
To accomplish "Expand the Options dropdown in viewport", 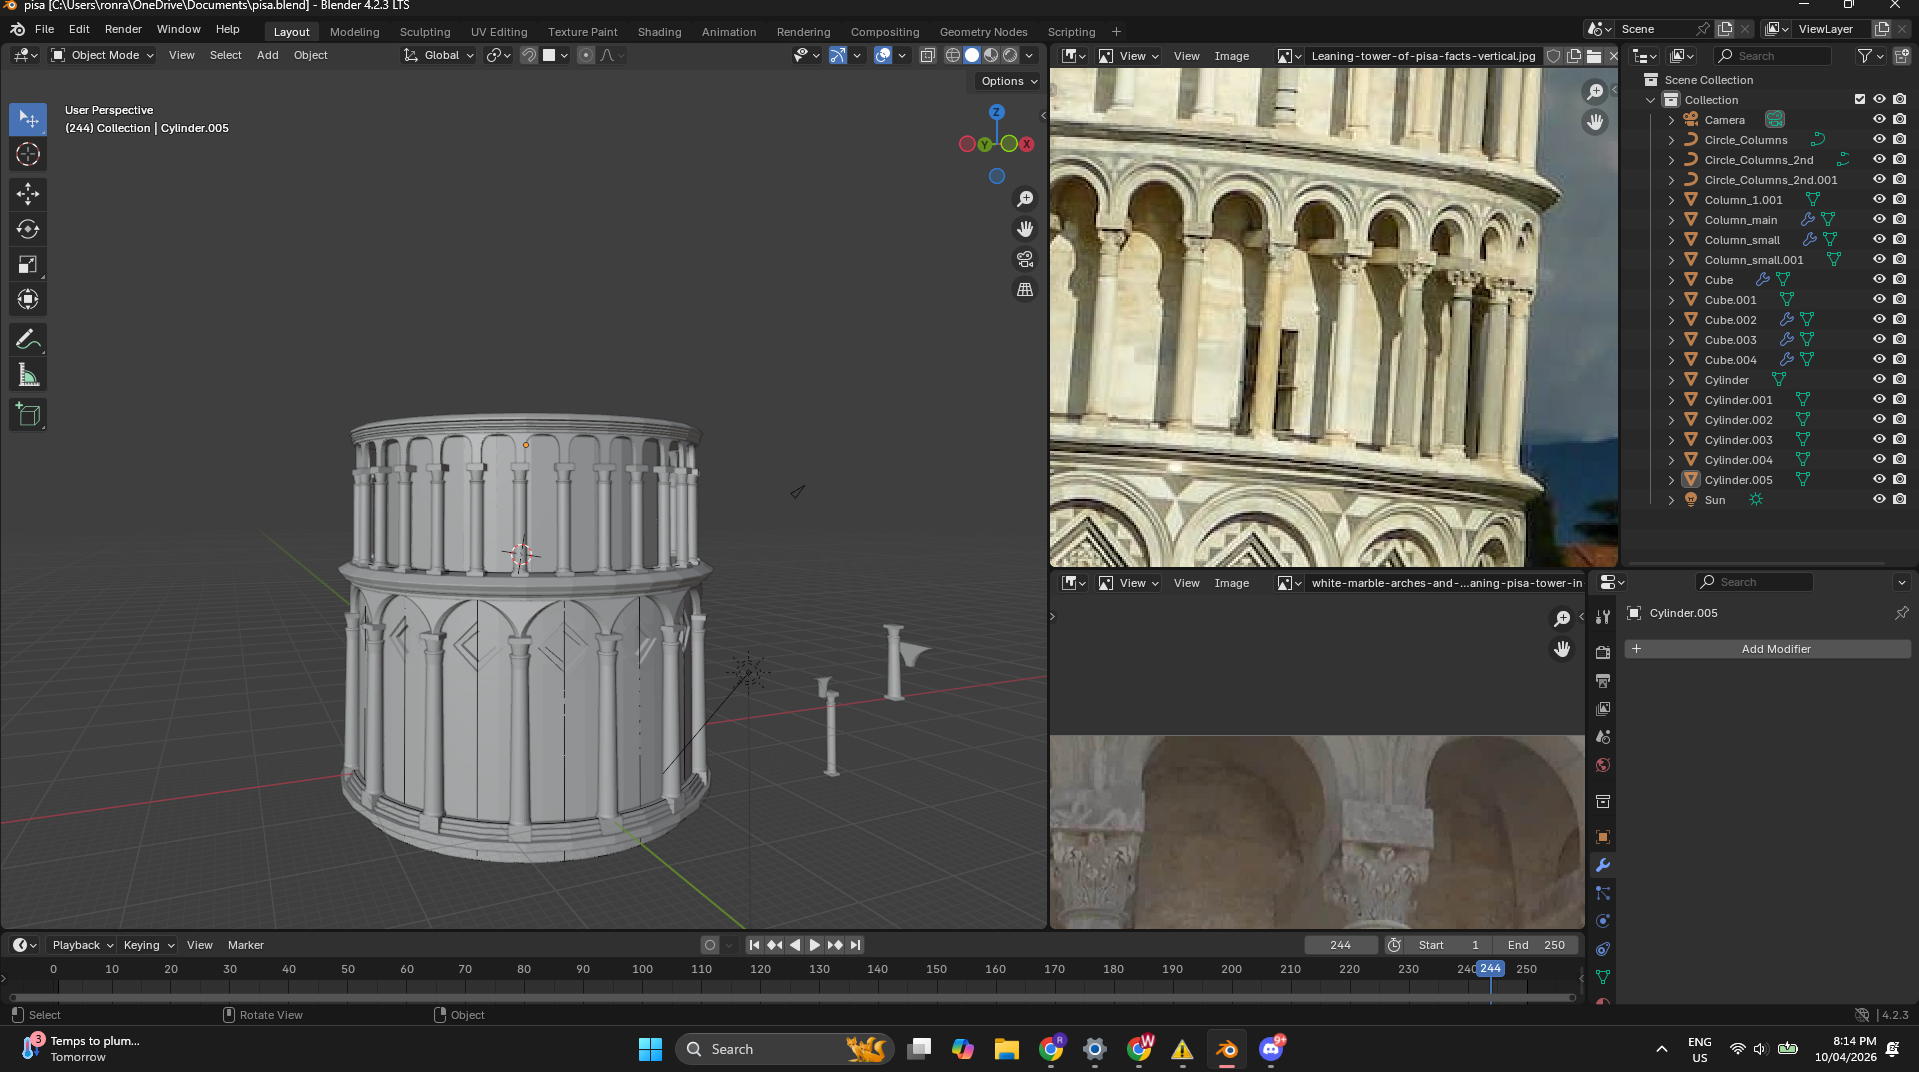I will click(x=1009, y=81).
